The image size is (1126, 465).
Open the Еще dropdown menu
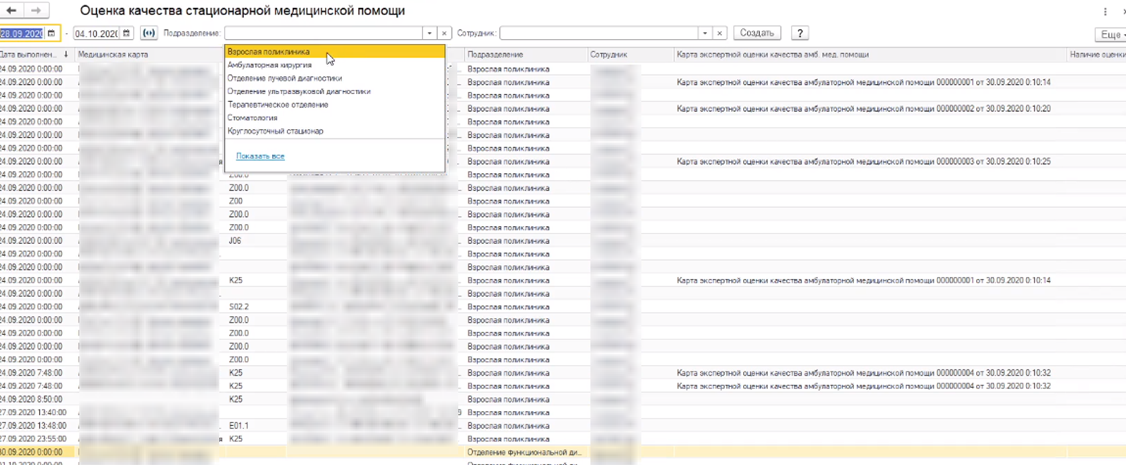(x=1110, y=34)
